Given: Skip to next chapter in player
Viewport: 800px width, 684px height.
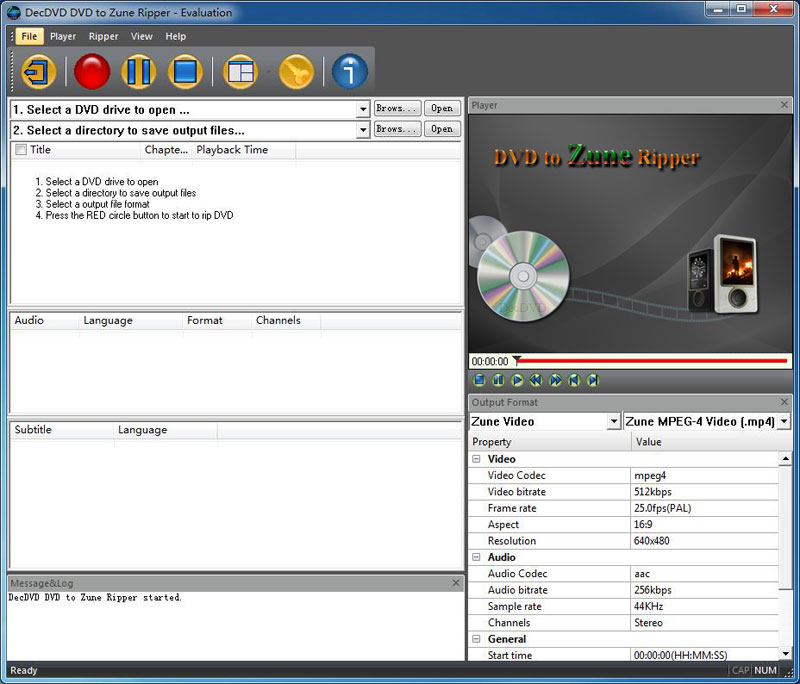Looking at the screenshot, I should click(x=593, y=380).
